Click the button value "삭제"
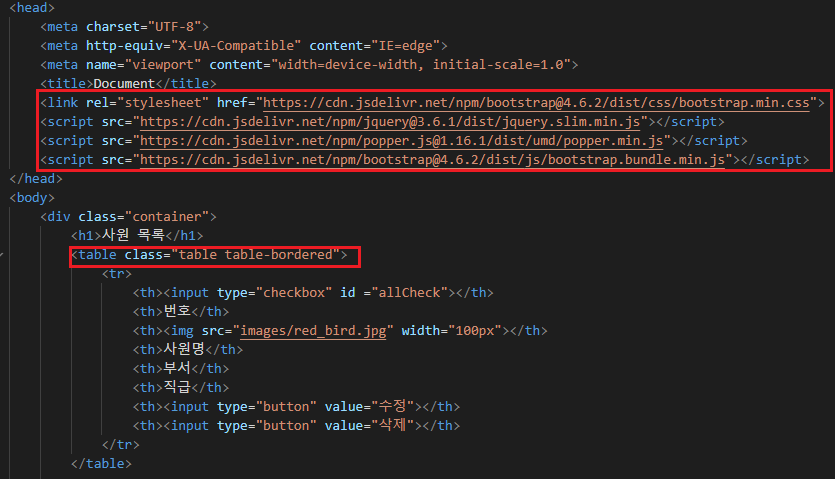835x479 pixels. click(392, 425)
